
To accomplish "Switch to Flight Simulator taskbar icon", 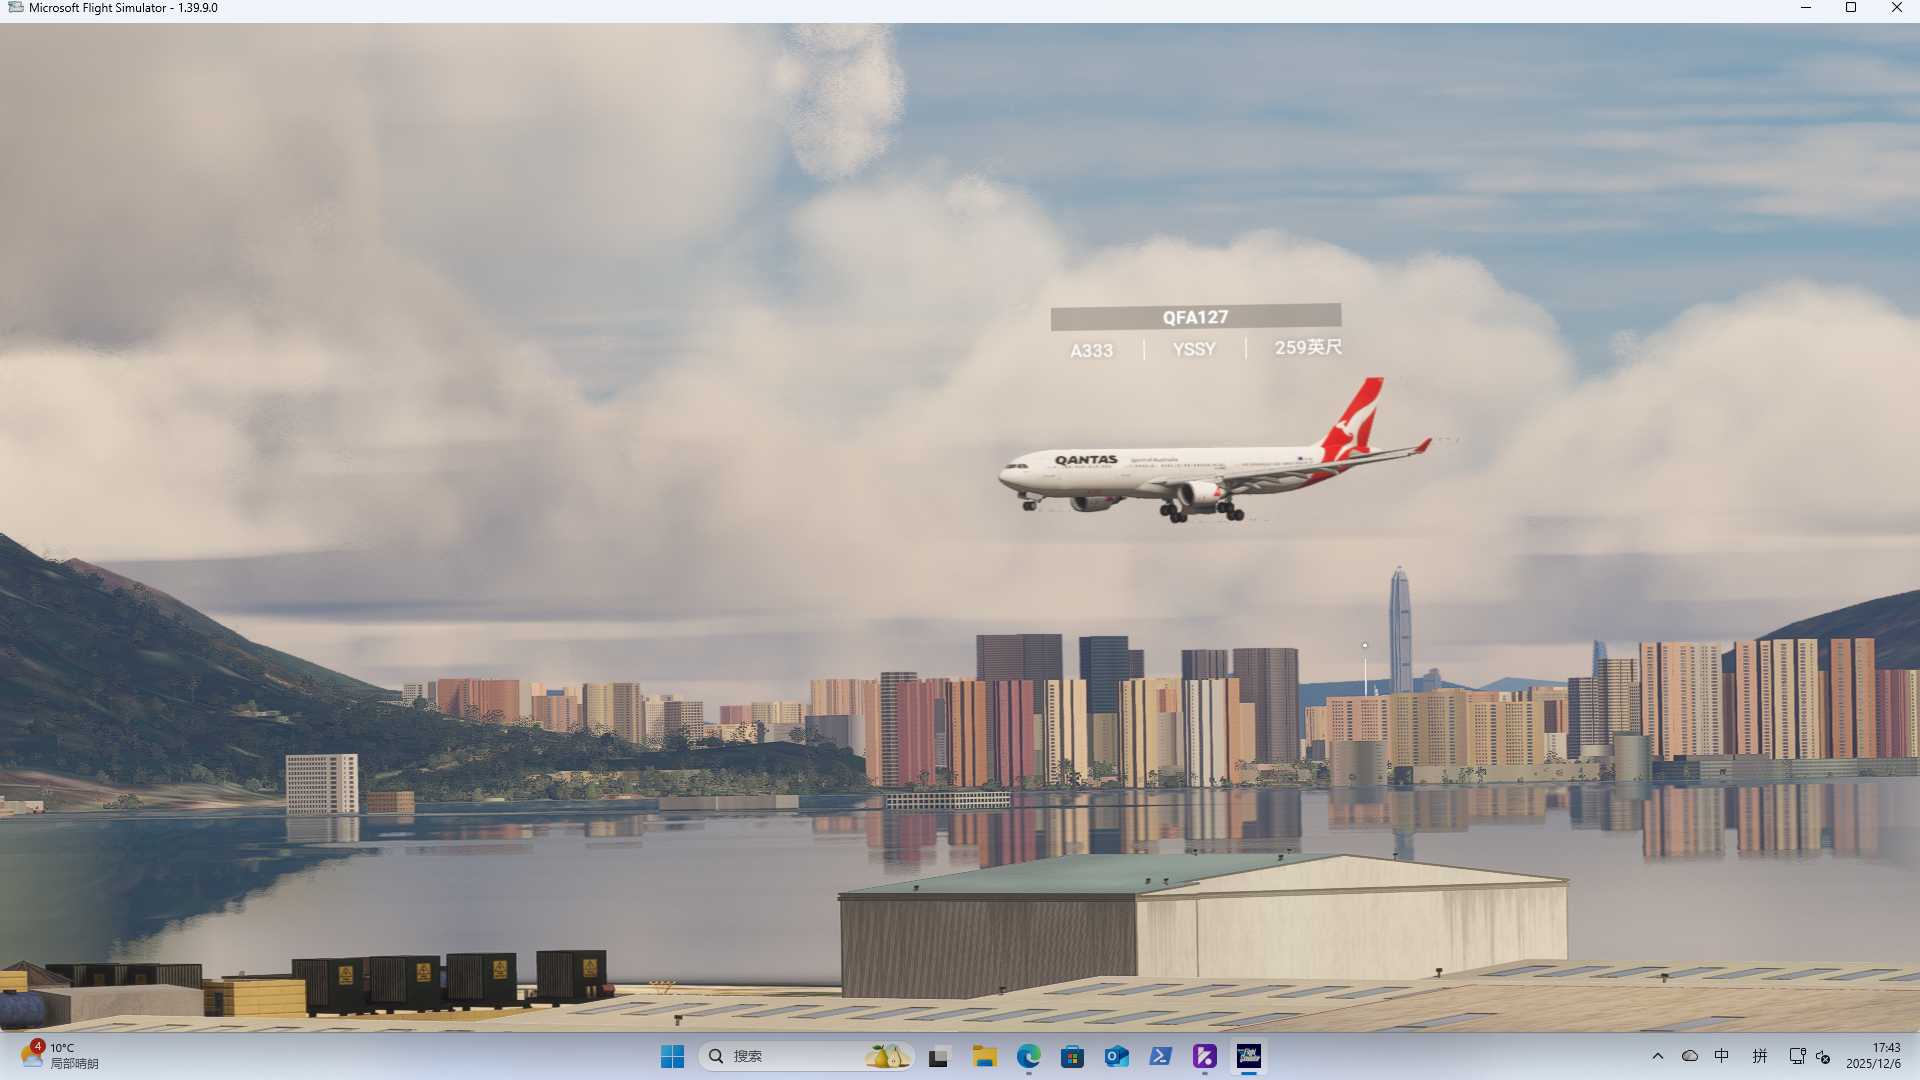I will click(1248, 1056).
